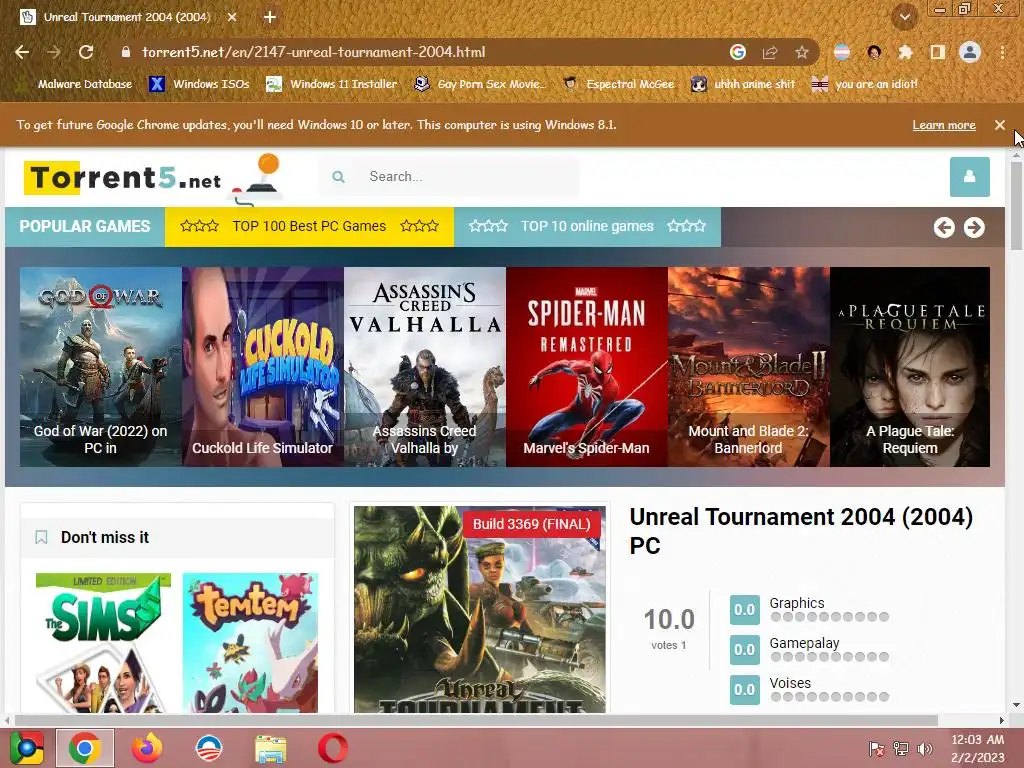
Task: Open the Extensions puzzle piece icon
Action: (905, 52)
